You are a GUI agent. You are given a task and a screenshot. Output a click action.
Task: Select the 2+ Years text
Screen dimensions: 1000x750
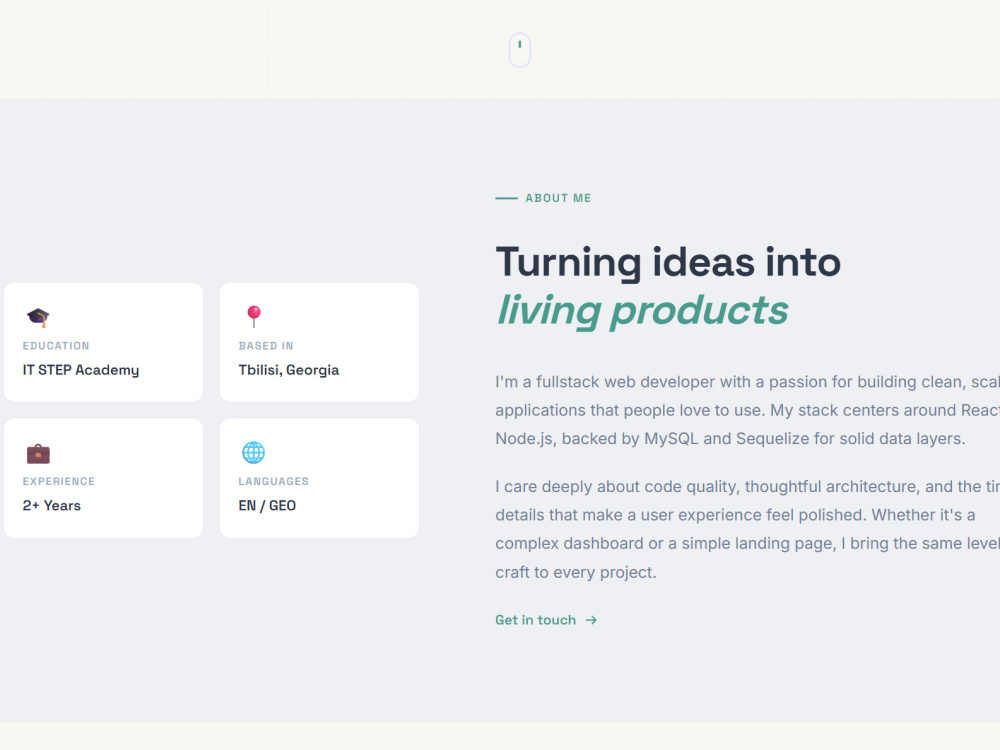tap(52, 505)
